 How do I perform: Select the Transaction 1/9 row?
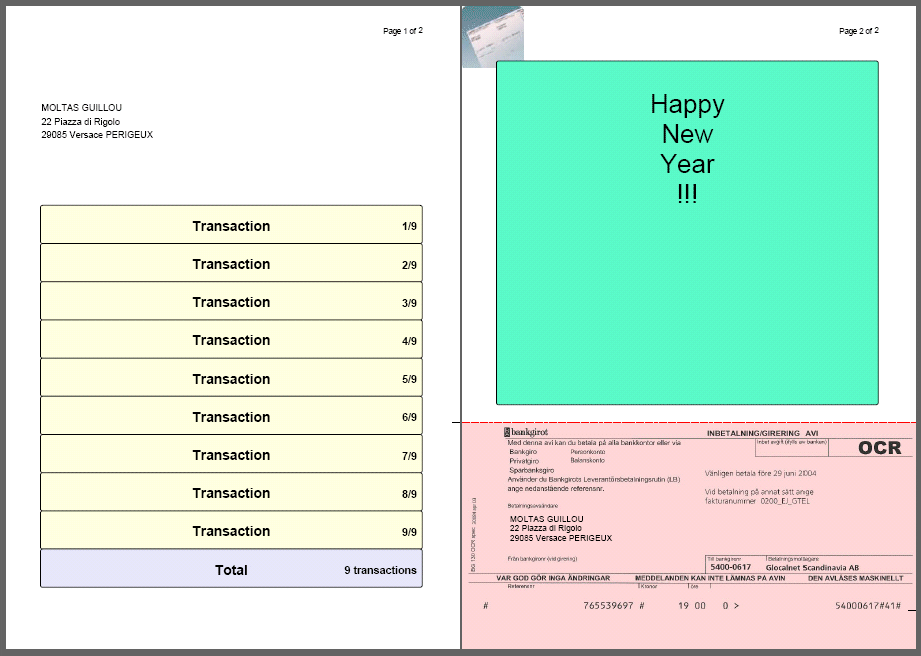(231, 225)
